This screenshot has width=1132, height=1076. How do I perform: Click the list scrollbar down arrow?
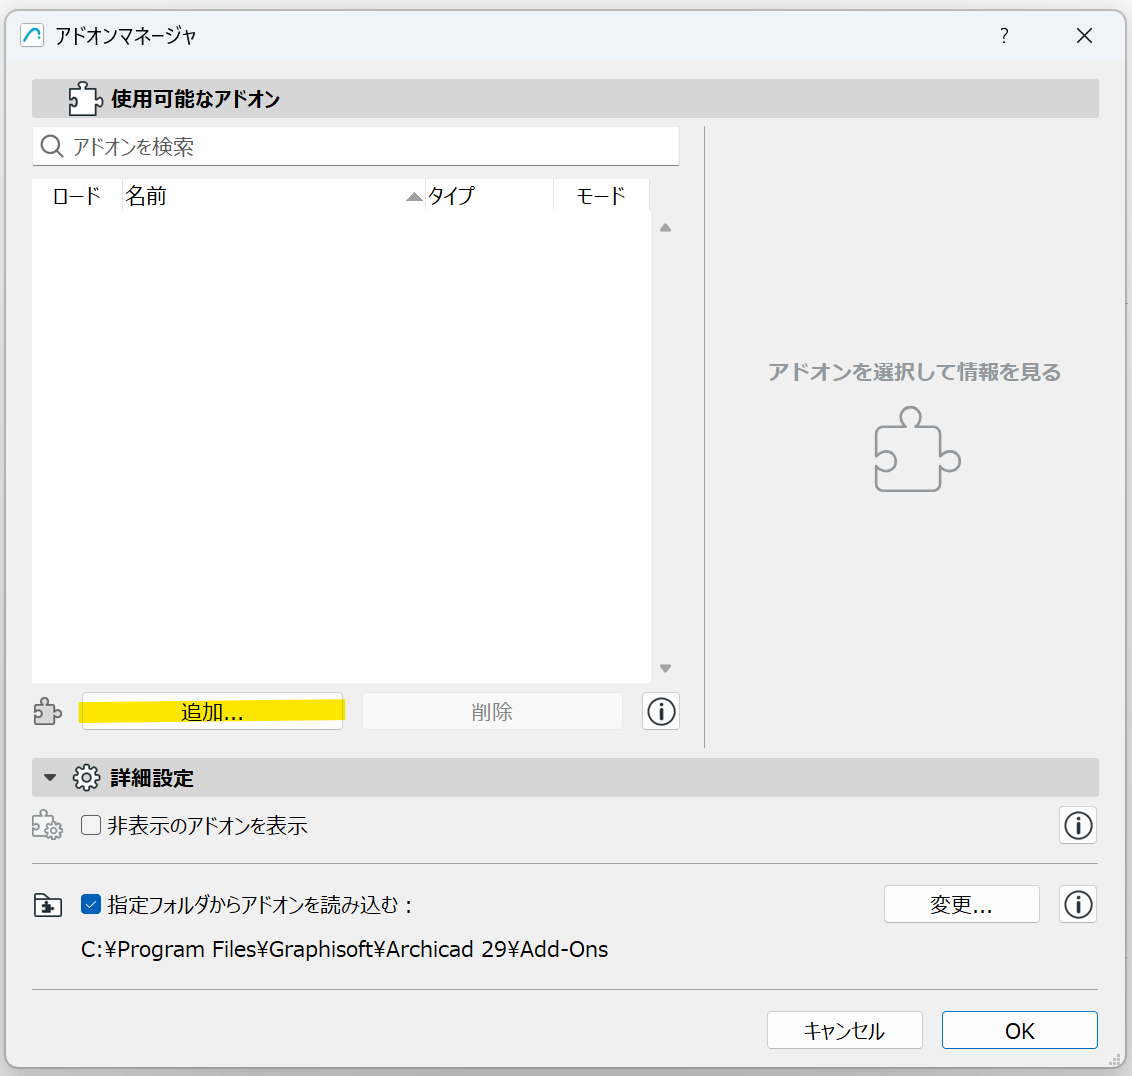(665, 669)
